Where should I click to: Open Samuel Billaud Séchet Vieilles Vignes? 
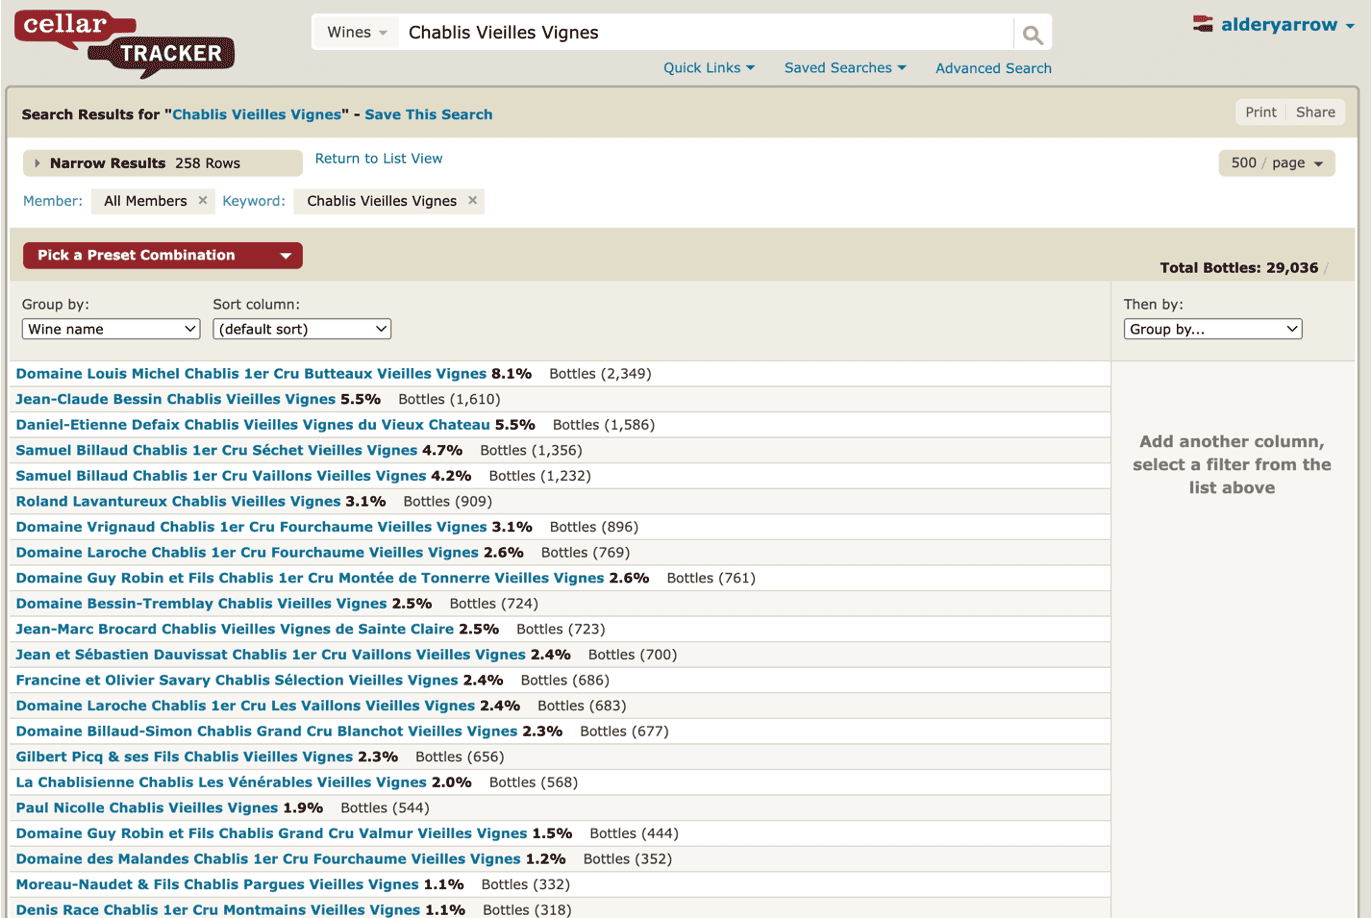click(217, 450)
